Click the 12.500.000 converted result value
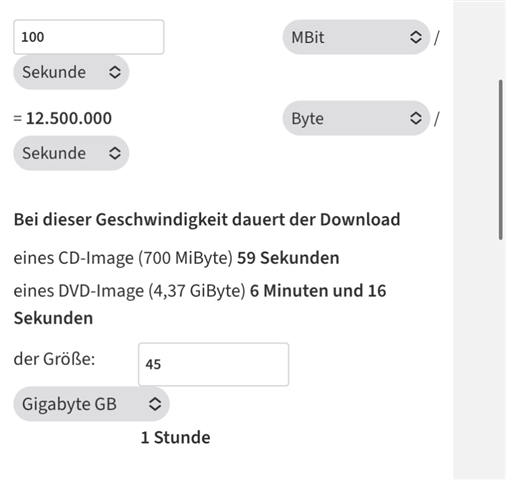The width and height of the screenshot is (506, 480). click(69, 118)
